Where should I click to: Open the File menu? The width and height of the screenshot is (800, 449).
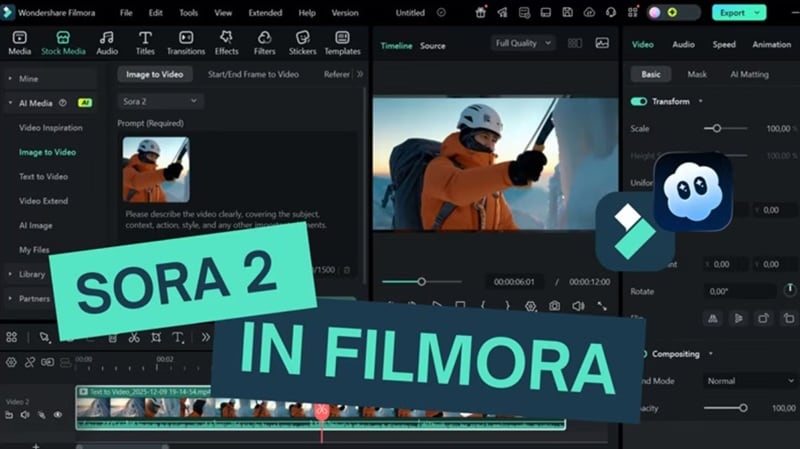coord(126,13)
